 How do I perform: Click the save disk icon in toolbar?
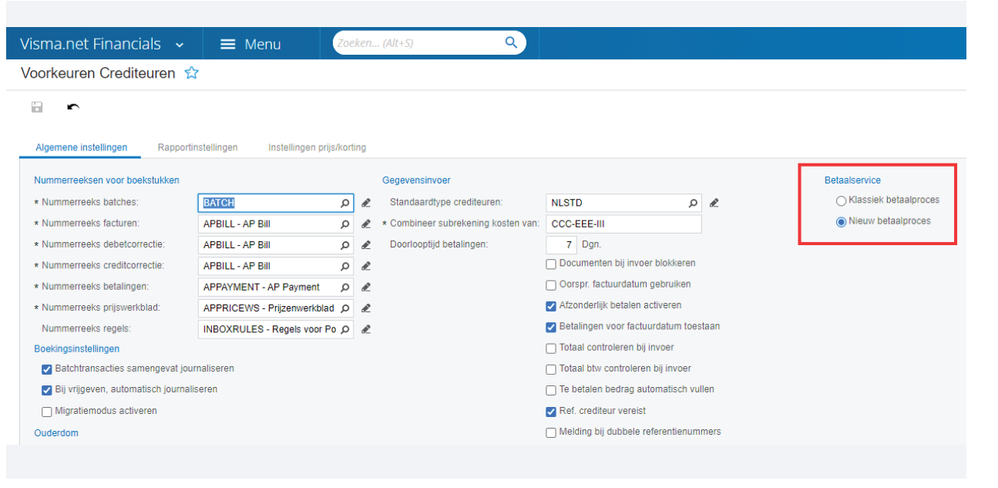click(37, 107)
